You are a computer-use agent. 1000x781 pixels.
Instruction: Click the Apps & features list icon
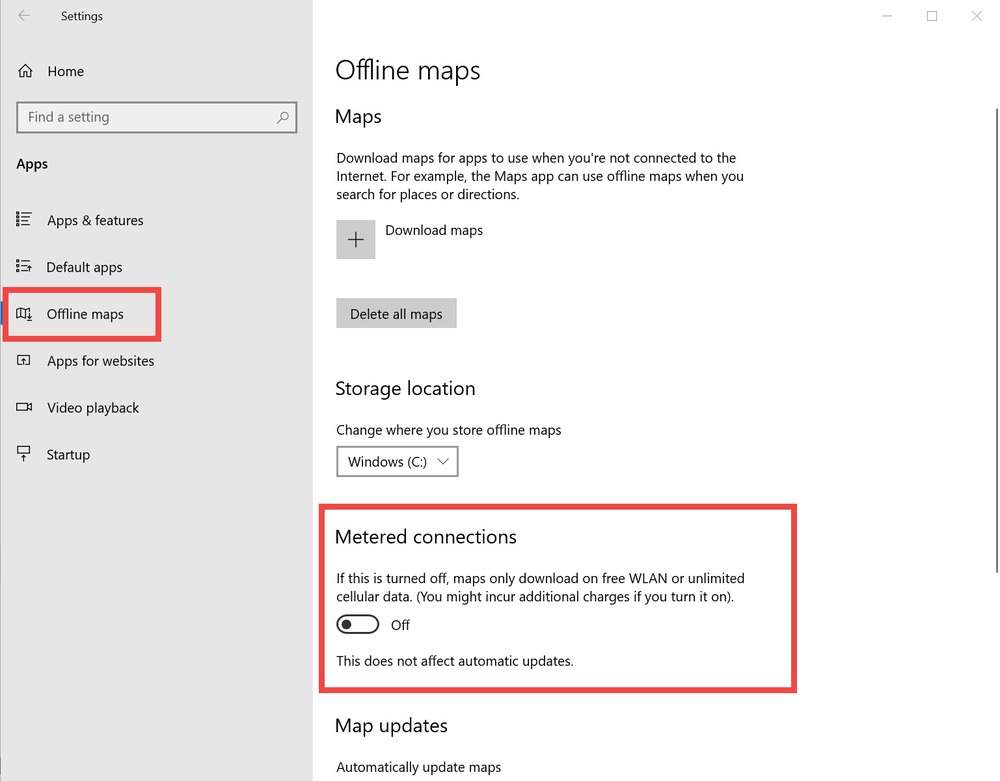24,220
